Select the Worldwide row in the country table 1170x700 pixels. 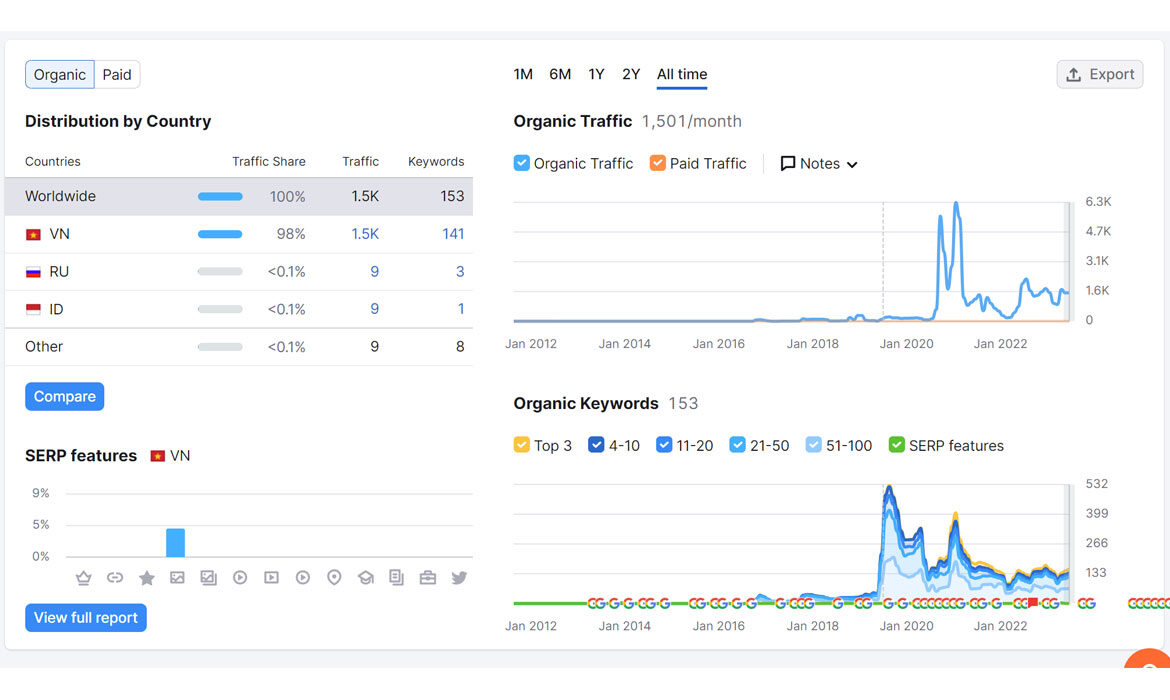coord(239,196)
